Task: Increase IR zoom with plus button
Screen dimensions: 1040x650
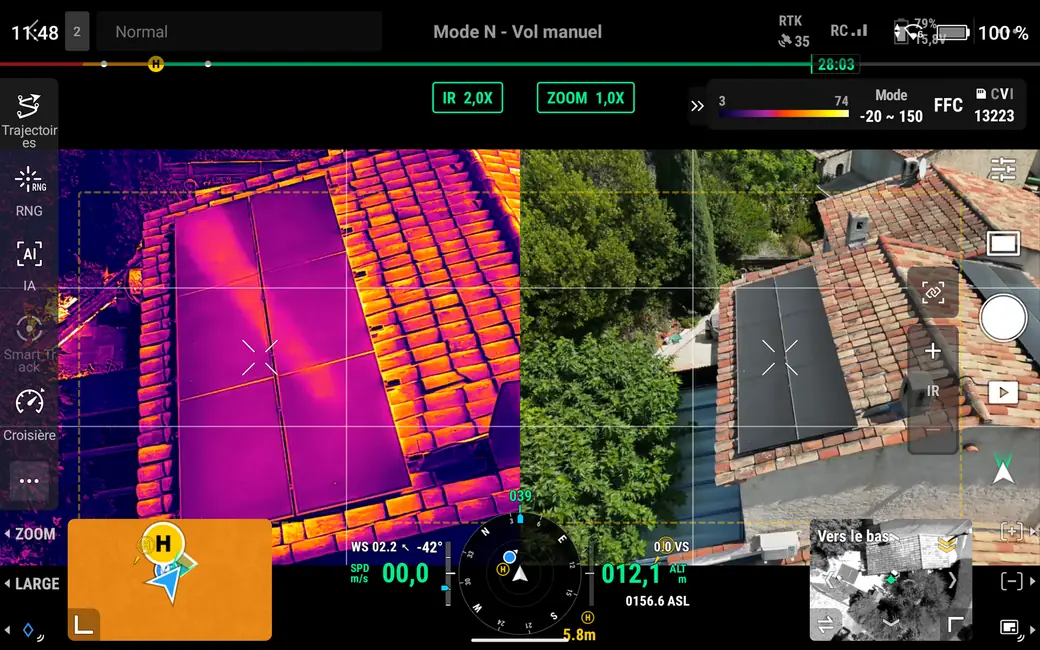Action: click(933, 351)
